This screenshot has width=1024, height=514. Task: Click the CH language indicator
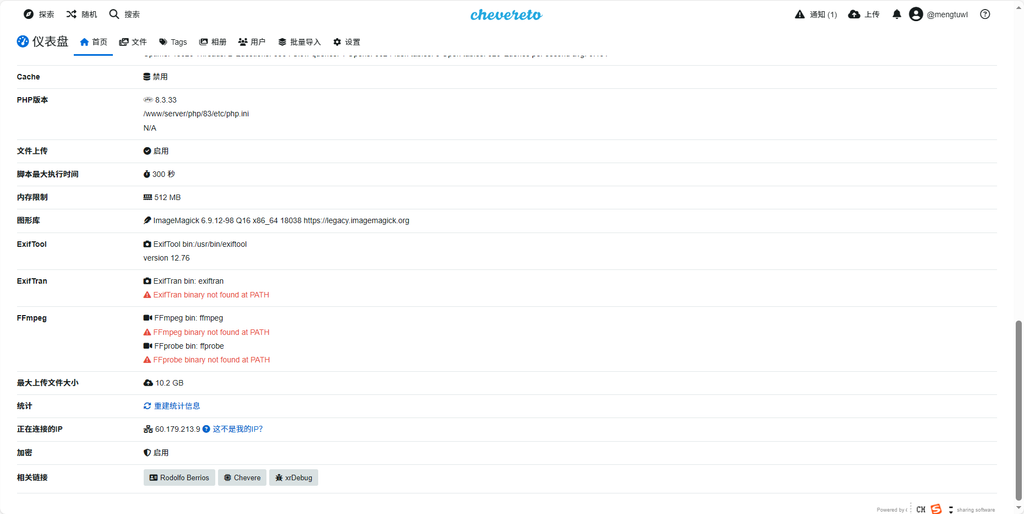point(921,509)
